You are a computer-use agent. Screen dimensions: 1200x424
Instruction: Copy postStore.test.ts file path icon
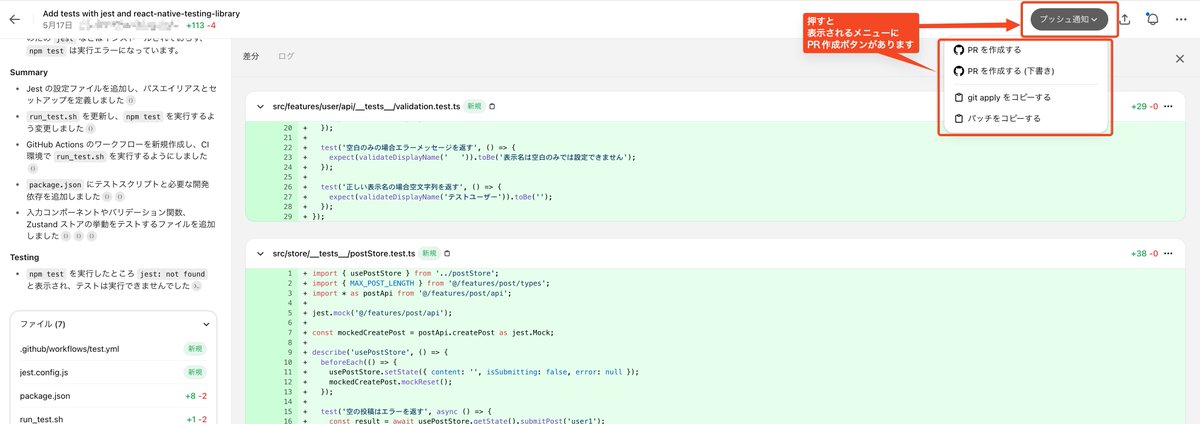(x=447, y=254)
